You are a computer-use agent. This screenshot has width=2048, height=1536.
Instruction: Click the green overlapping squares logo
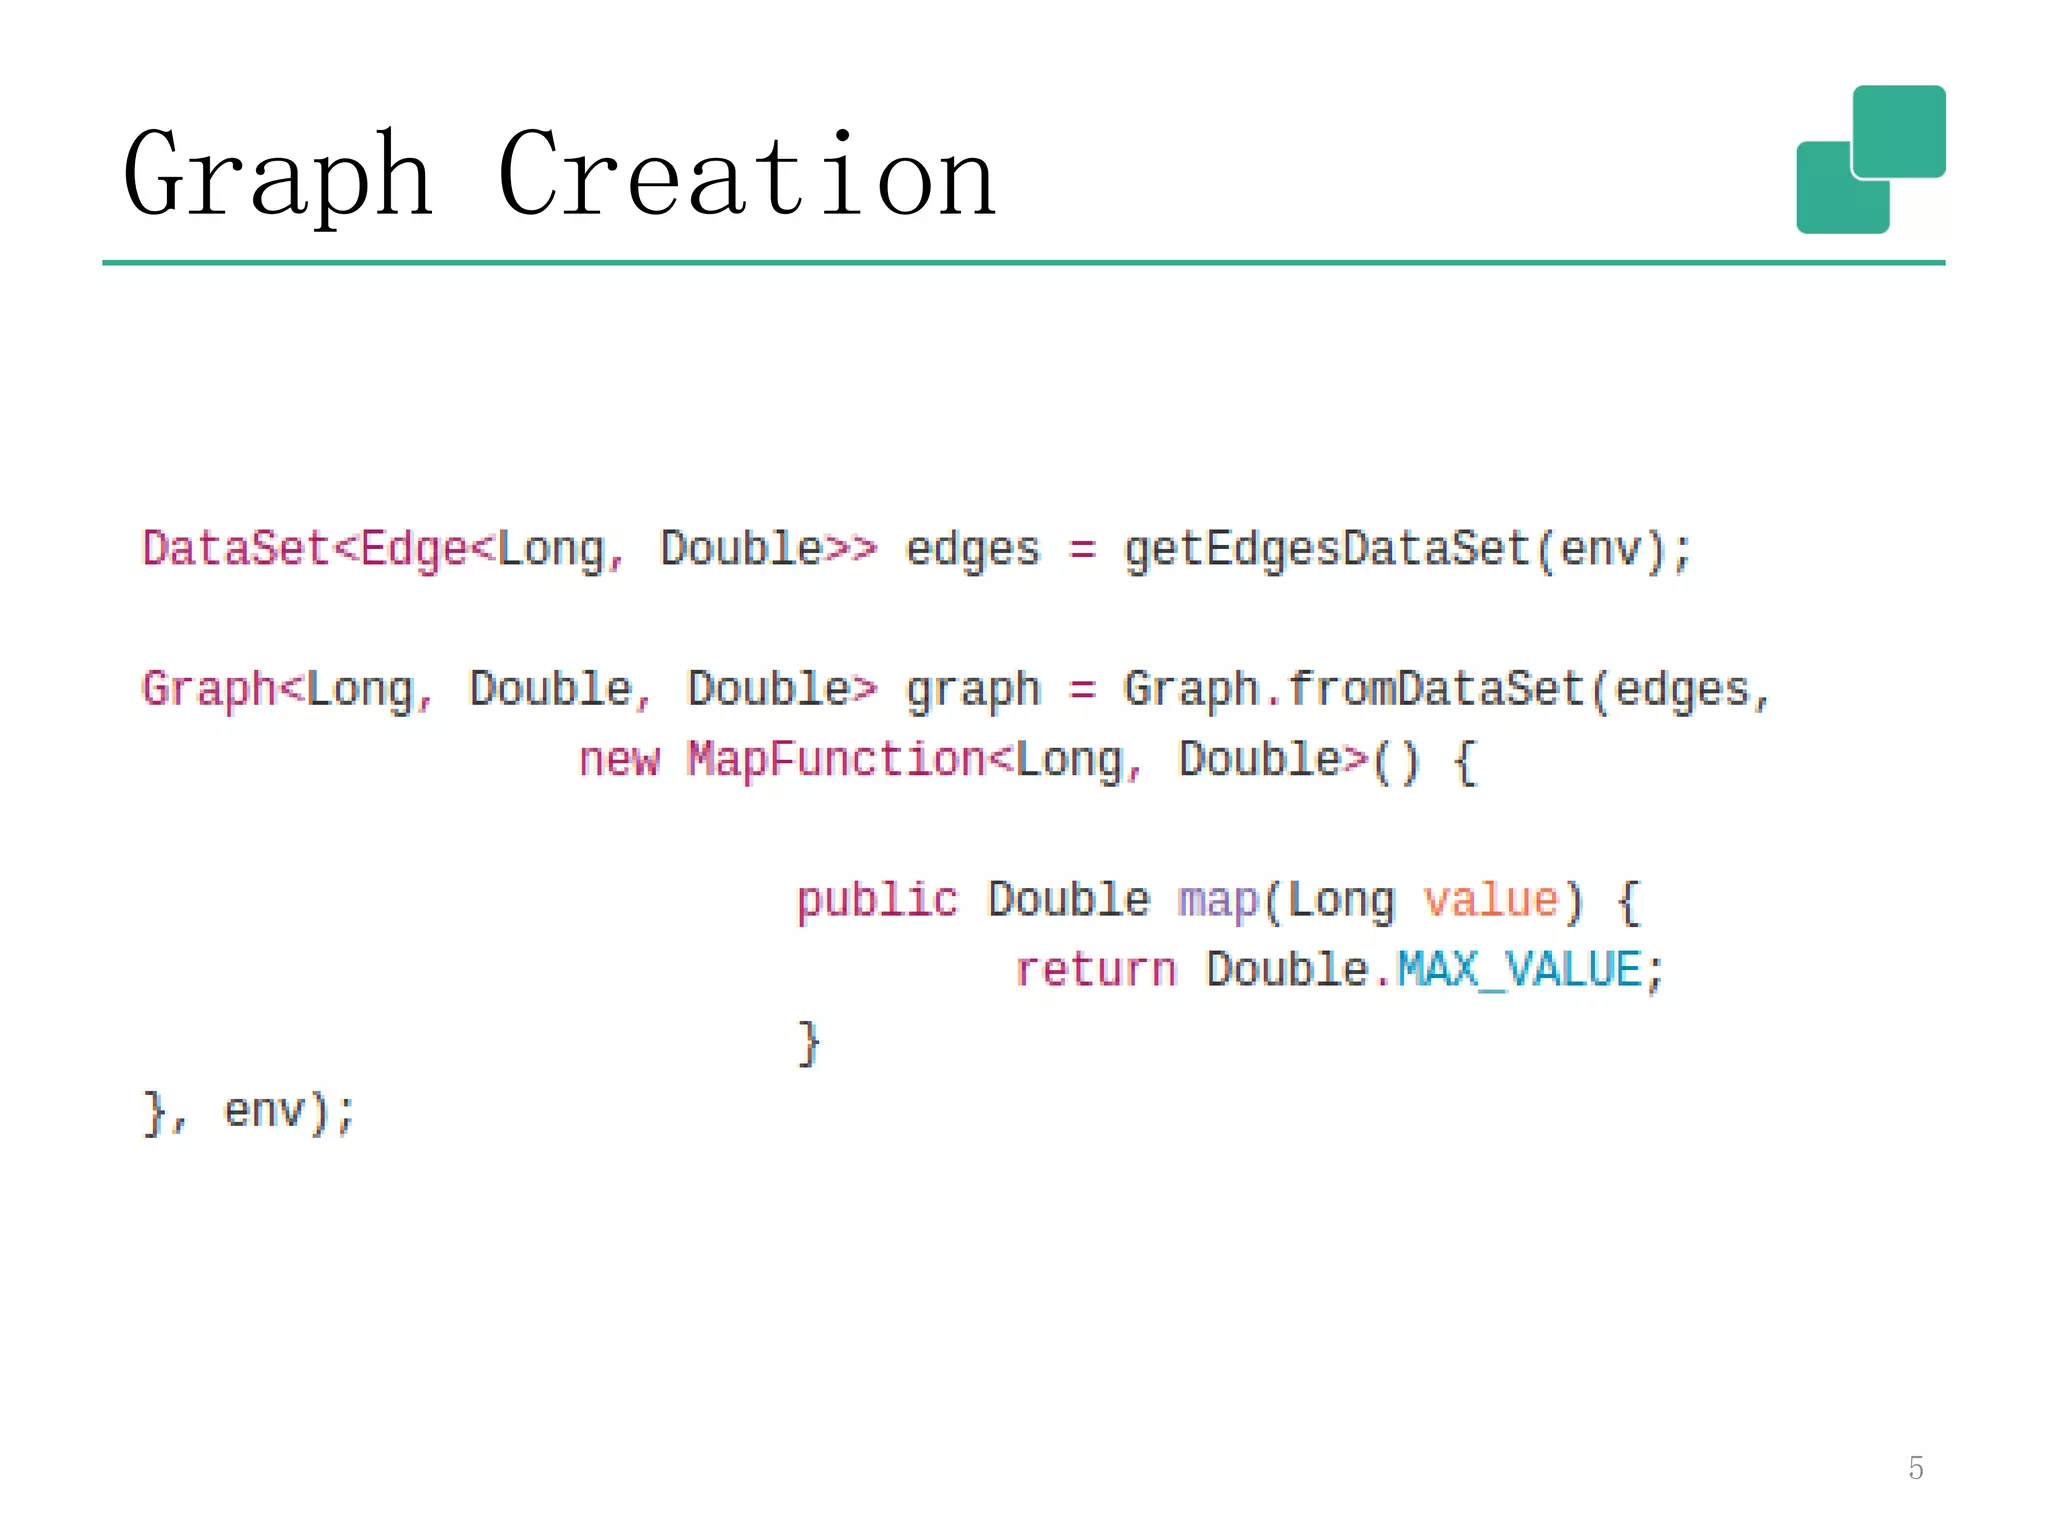pyautogui.click(x=1871, y=159)
